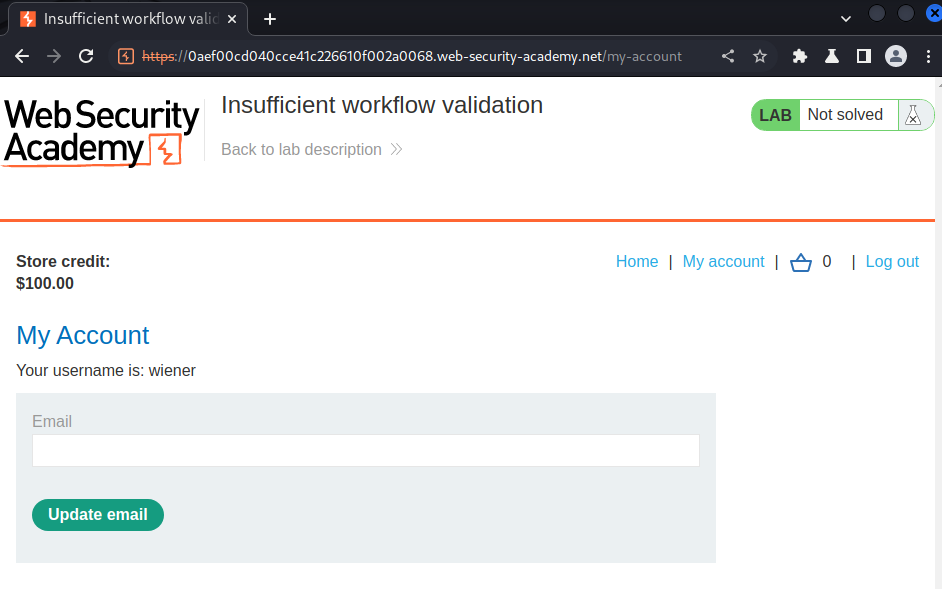Open the Chrome Labs flask icon
This screenshot has height=589, width=942.
(831, 56)
